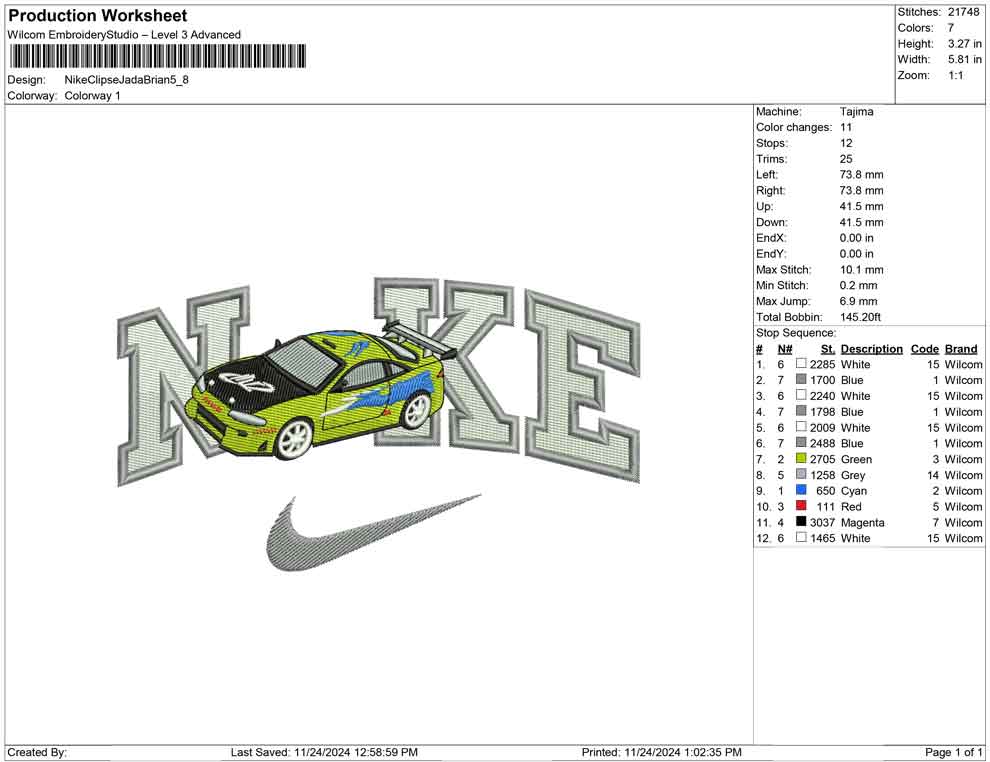The height and width of the screenshot is (762, 990).
Task: Click the Left value '73.8 mm'
Action: 862,175
